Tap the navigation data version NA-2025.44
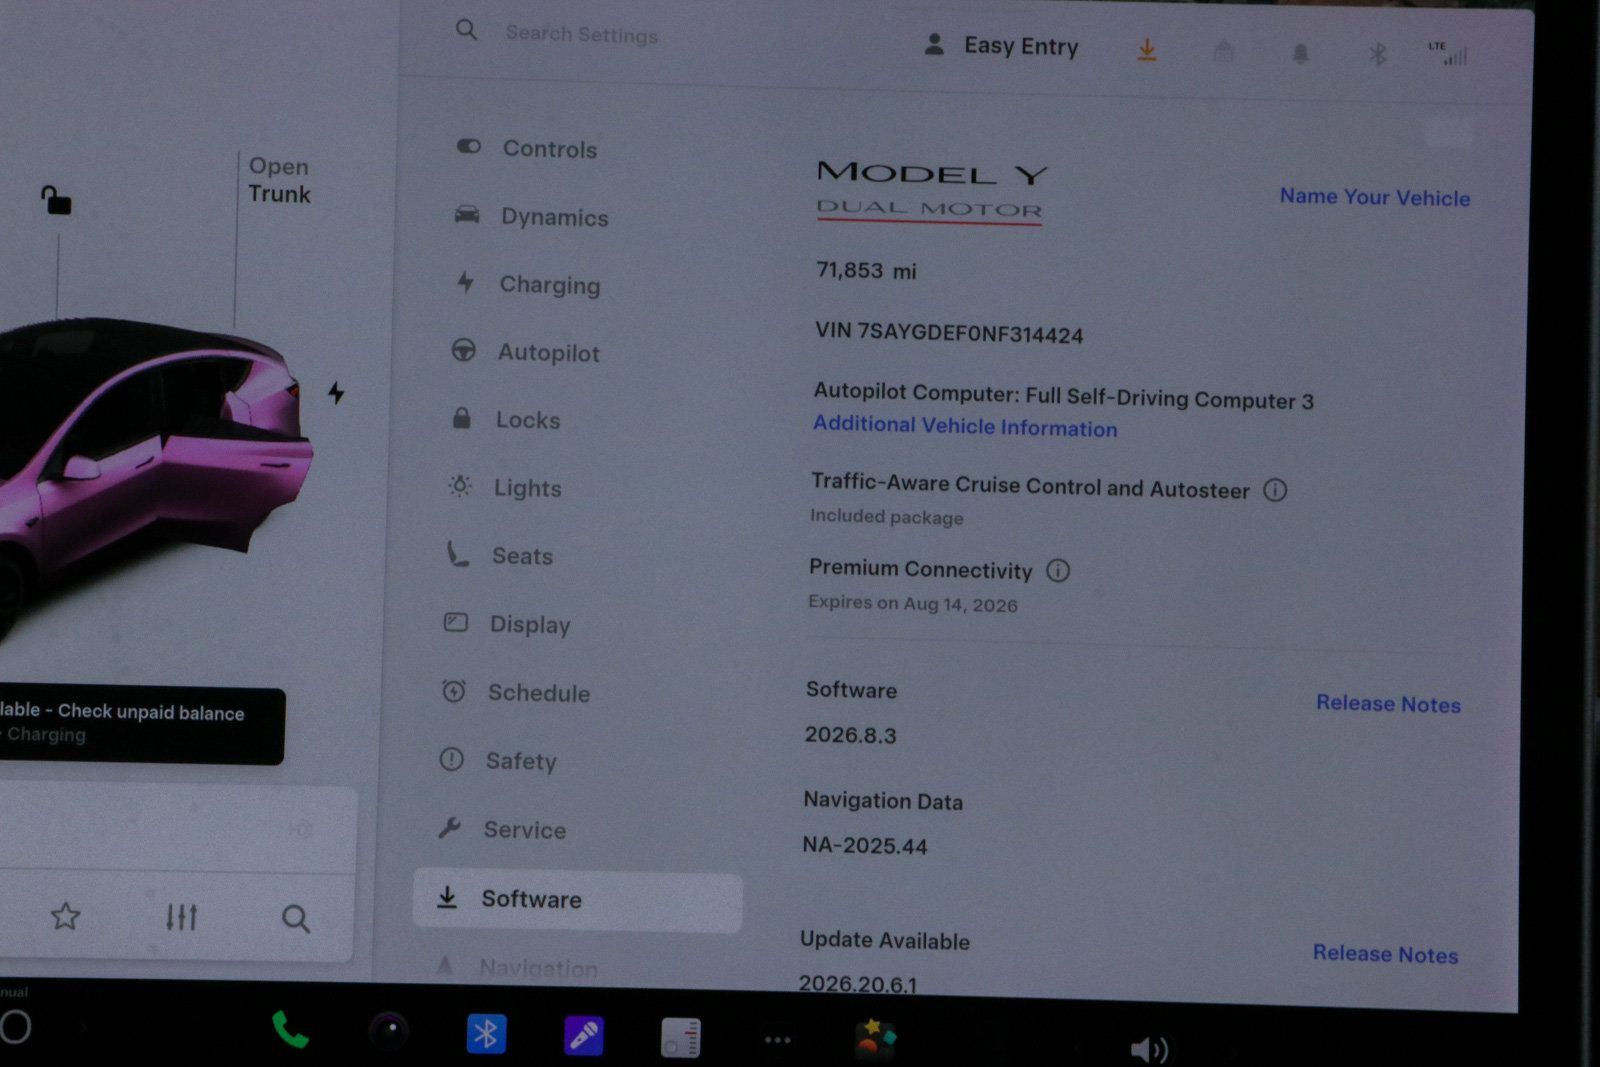The width and height of the screenshot is (1600, 1067). [865, 845]
